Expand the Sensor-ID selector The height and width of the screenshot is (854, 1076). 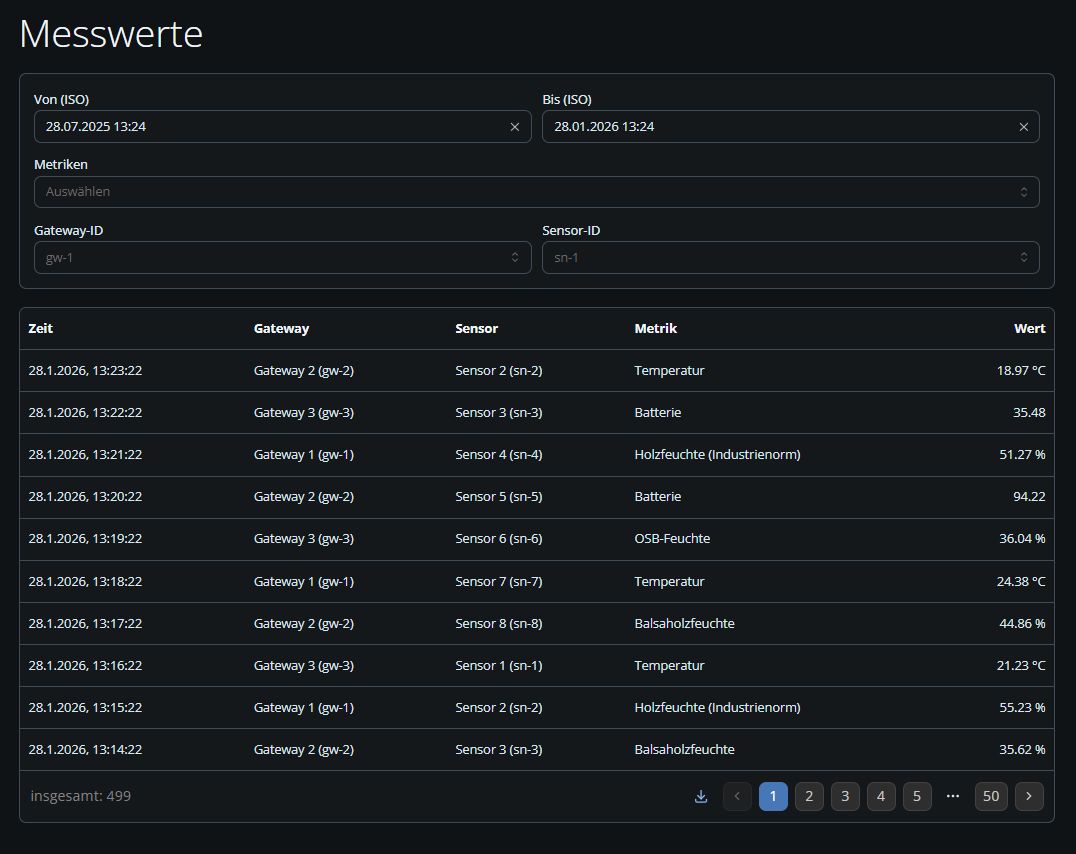pos(790,257)
